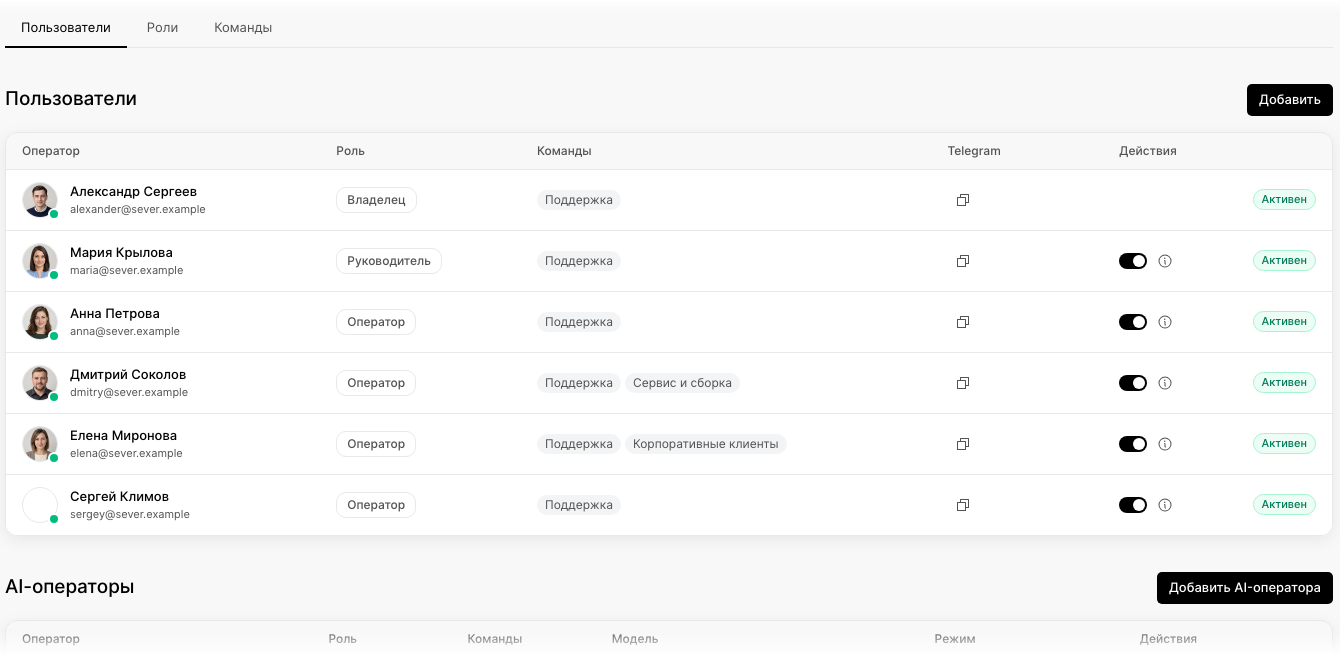The width and height of the screenshot is (1340, 655).
Task: Toggle the switch for Анна Петрова
Action: pyautogui.click(x=1133, y=322)
